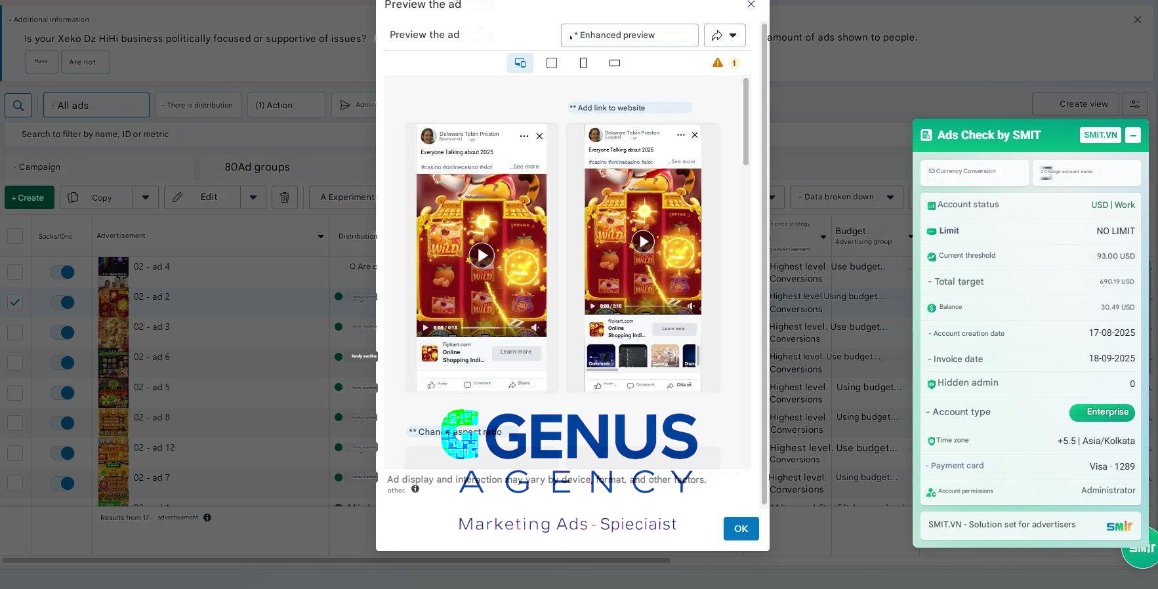Open the column settings icon beside Create view
This screenshot has width=1158, height=589.
click(1134, 104)
